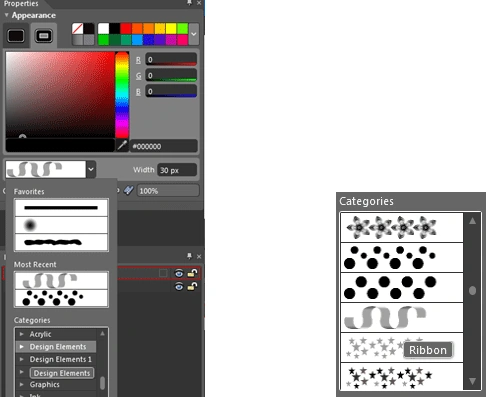Choose the ribbon brush in Most Recent
Screen dimensions: 486x397
tap(61, 281)
